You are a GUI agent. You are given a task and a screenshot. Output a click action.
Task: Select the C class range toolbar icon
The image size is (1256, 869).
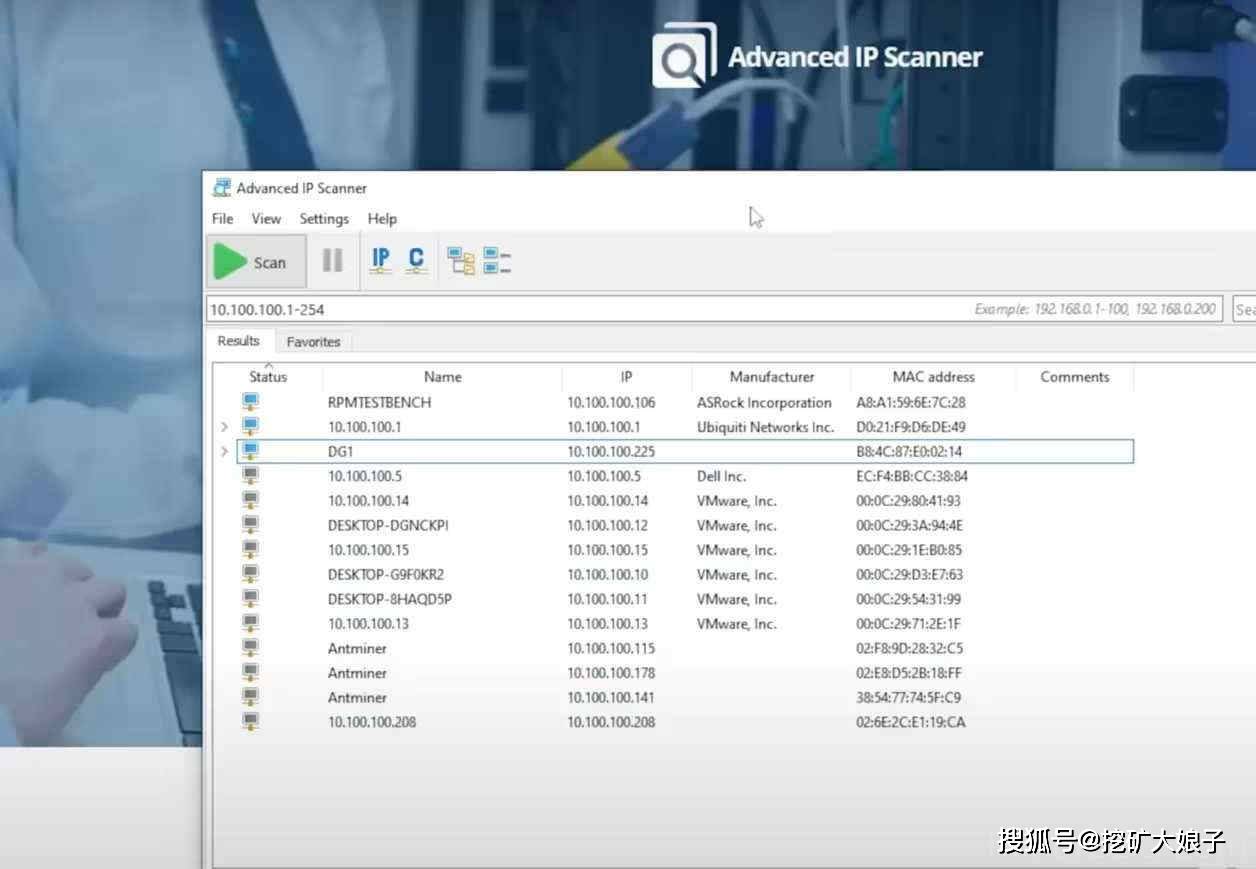click(x=415, y=259)
